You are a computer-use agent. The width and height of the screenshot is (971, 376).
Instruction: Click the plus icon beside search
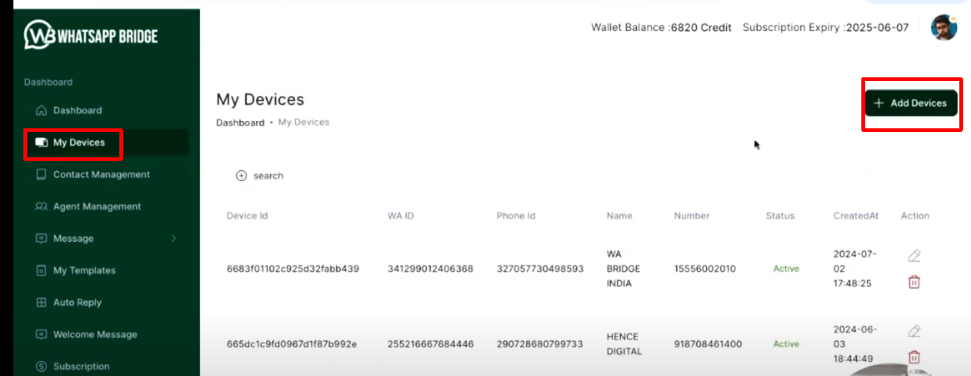tap(242, 175)
